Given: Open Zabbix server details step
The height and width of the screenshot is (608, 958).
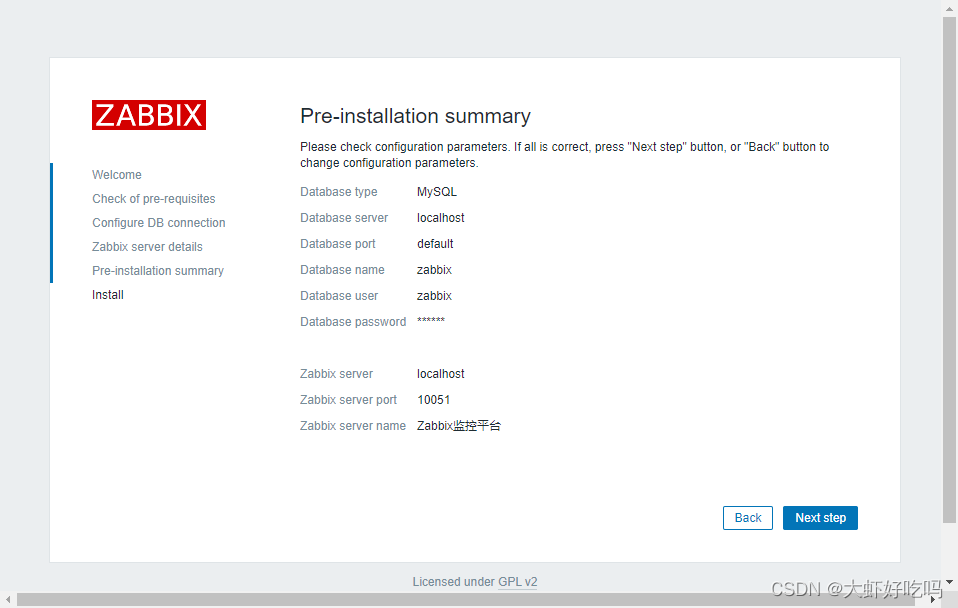Looking at the screenshot, I should tap(147, 247).
